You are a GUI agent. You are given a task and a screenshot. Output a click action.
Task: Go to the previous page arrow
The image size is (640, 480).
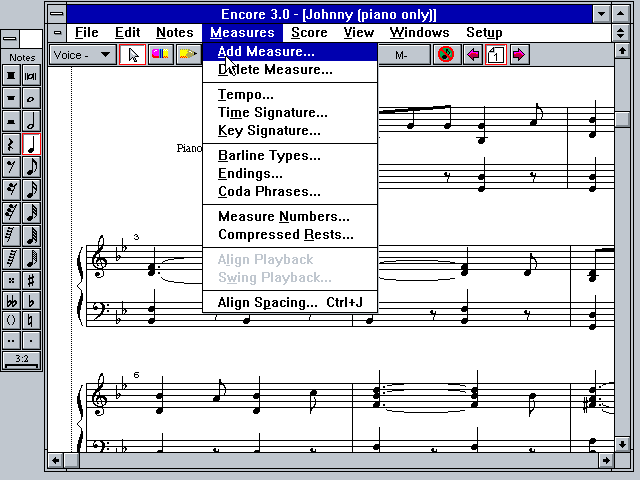(473, 55)
